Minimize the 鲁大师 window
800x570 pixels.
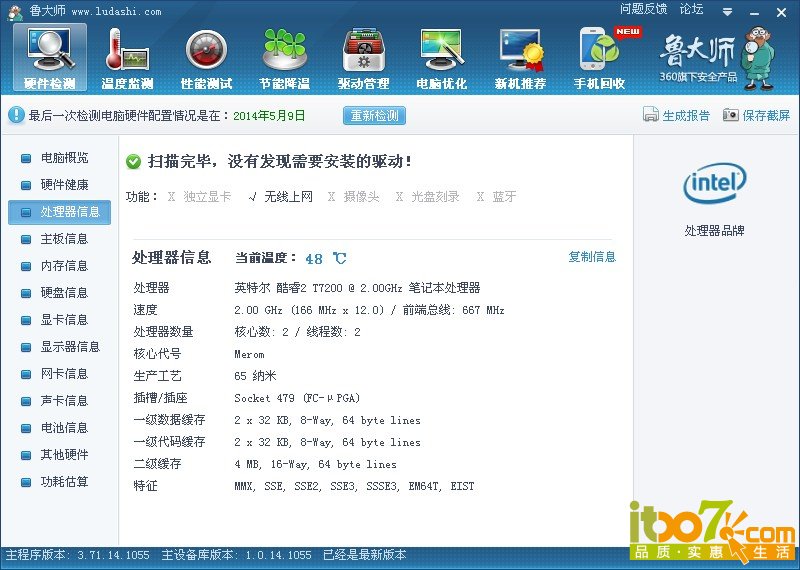[755, 13]
